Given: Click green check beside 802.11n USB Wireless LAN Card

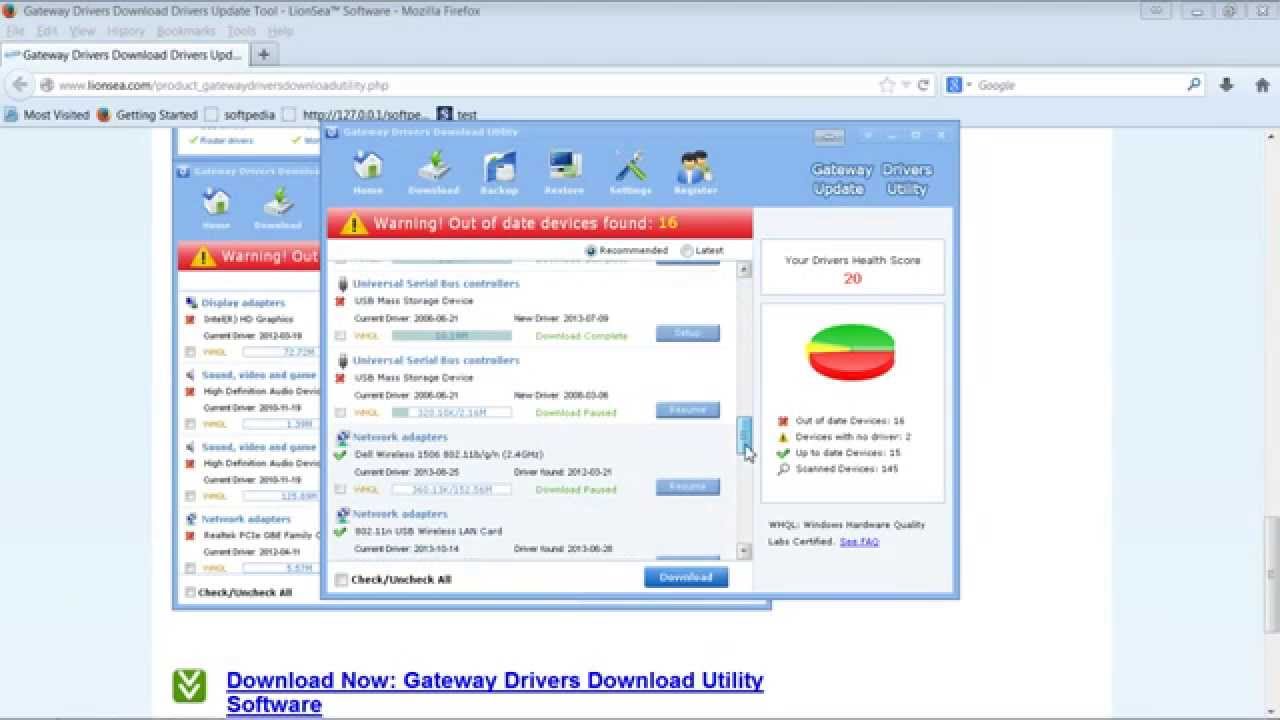Looking at the screenshot, I should [x=340, y=532].
